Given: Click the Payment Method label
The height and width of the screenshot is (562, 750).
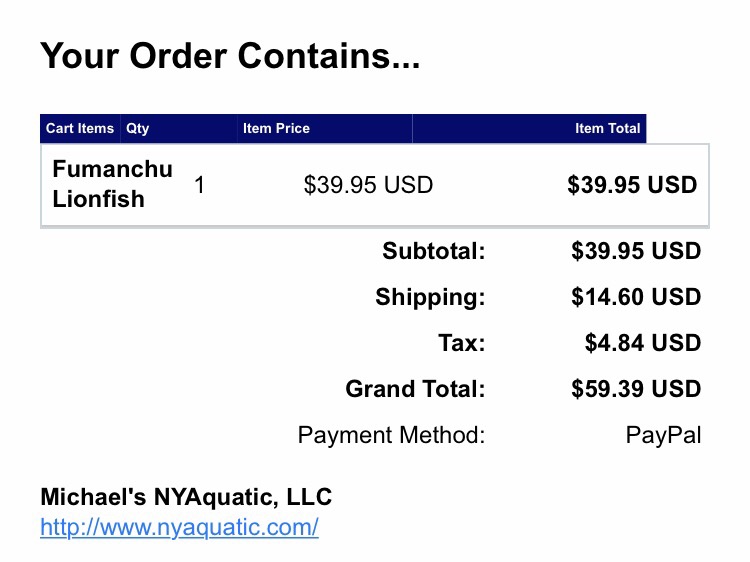Looking at the screenshot, I should (391, 435).
